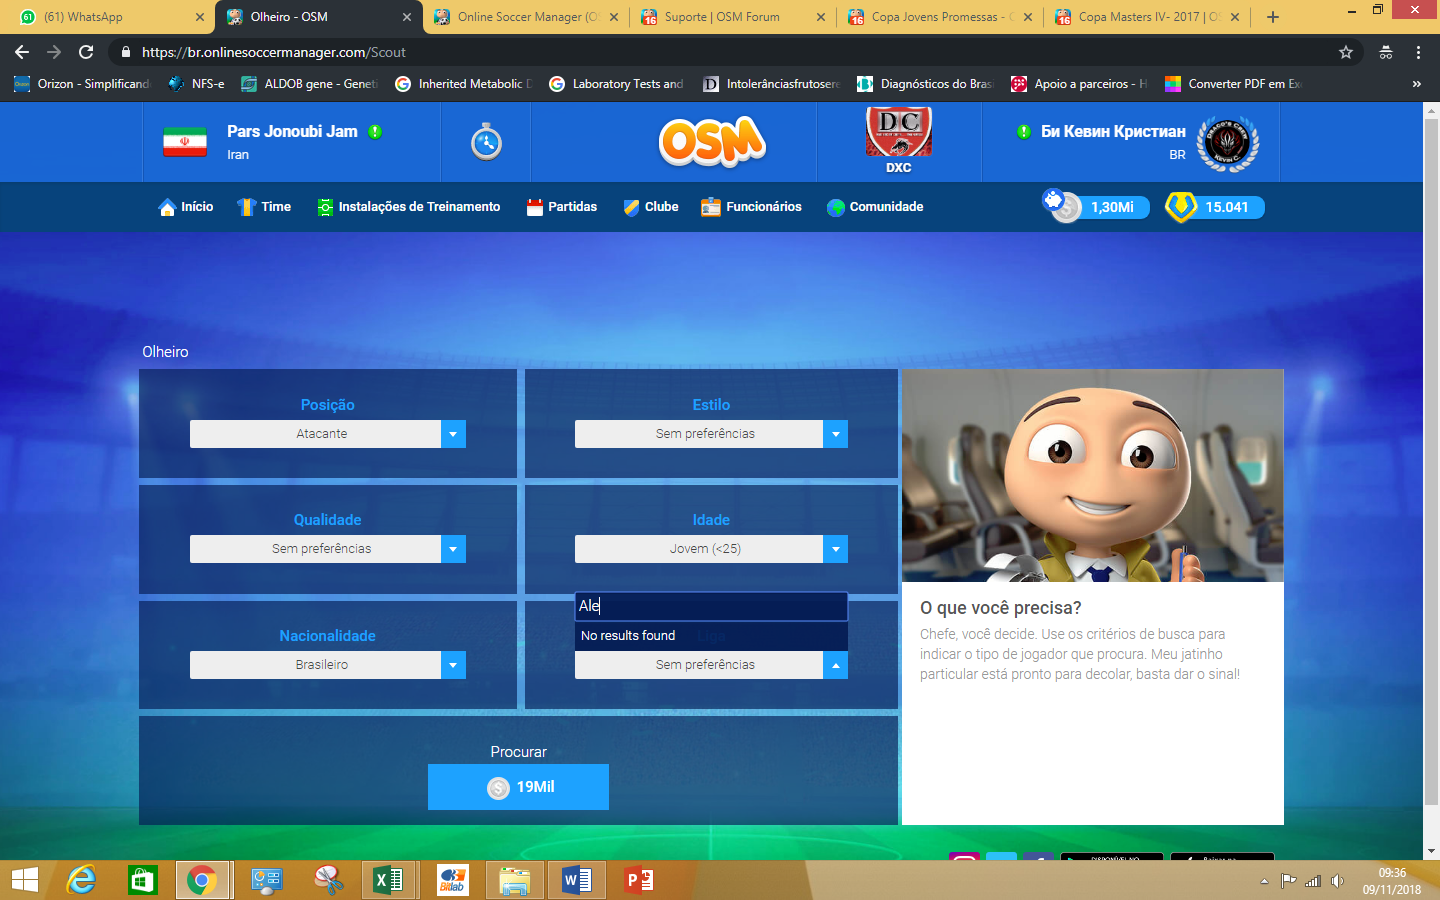1440x900 pixels.
Task: Click the Iran flag next to Pars Jonoubi Jam
Action: [185, 142]
